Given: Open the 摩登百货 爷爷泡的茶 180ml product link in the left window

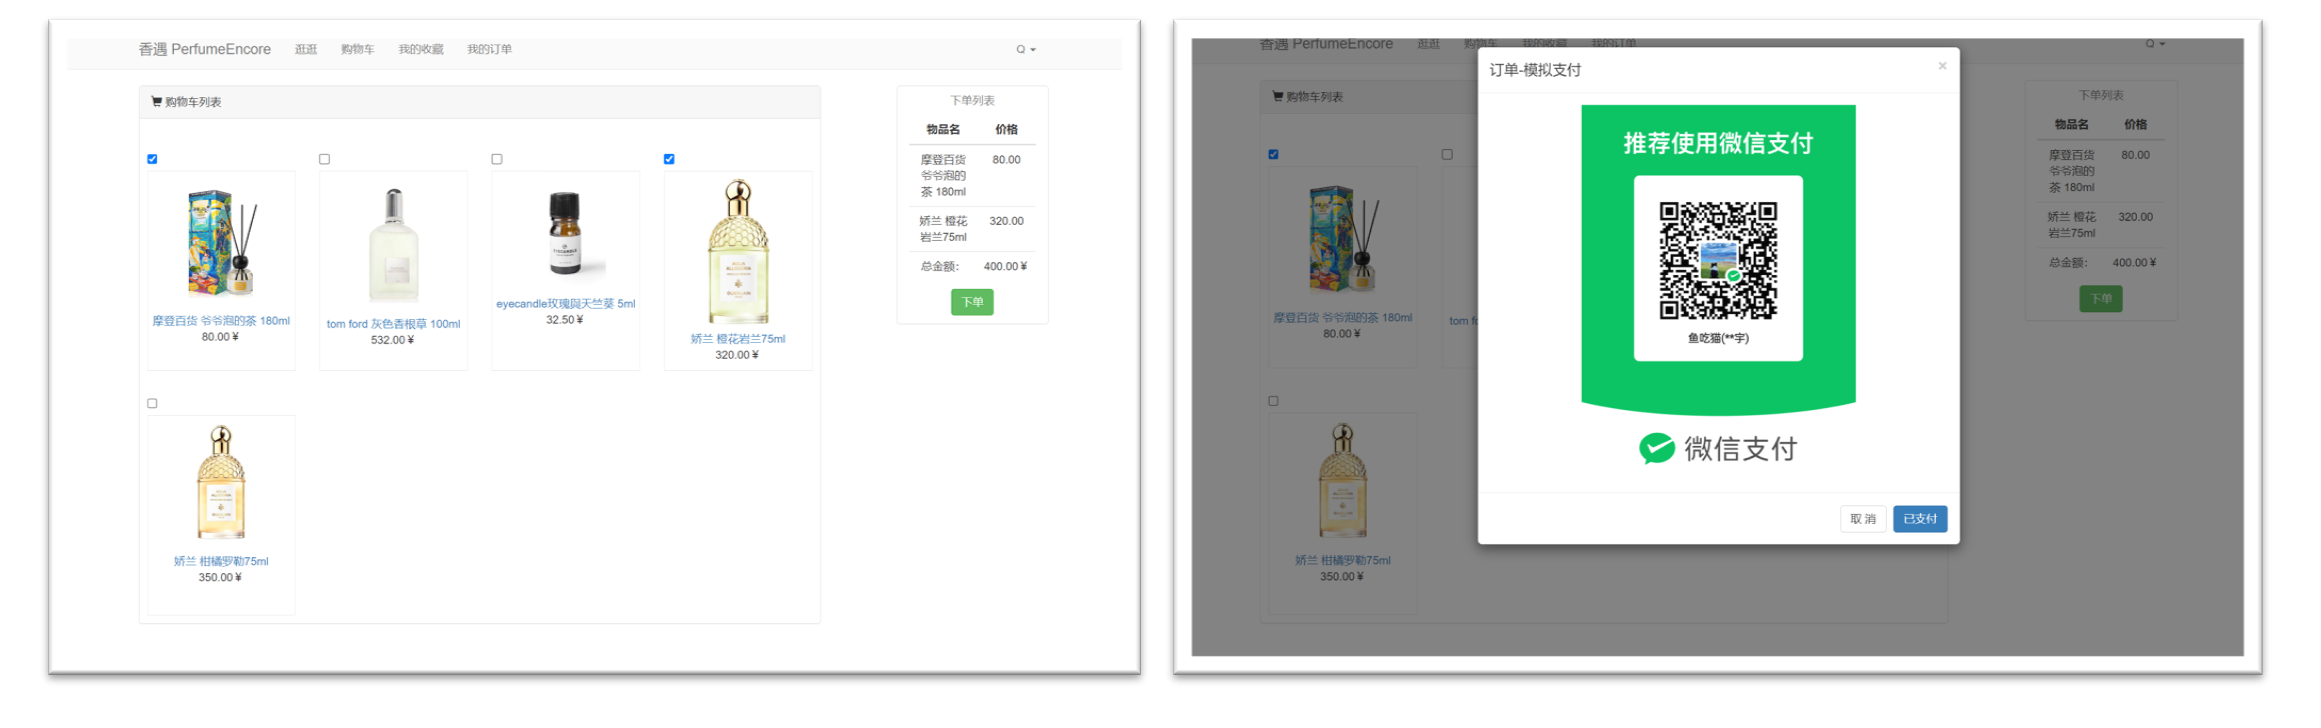Looking at the screenshot, I should click(x=221, y=321).
